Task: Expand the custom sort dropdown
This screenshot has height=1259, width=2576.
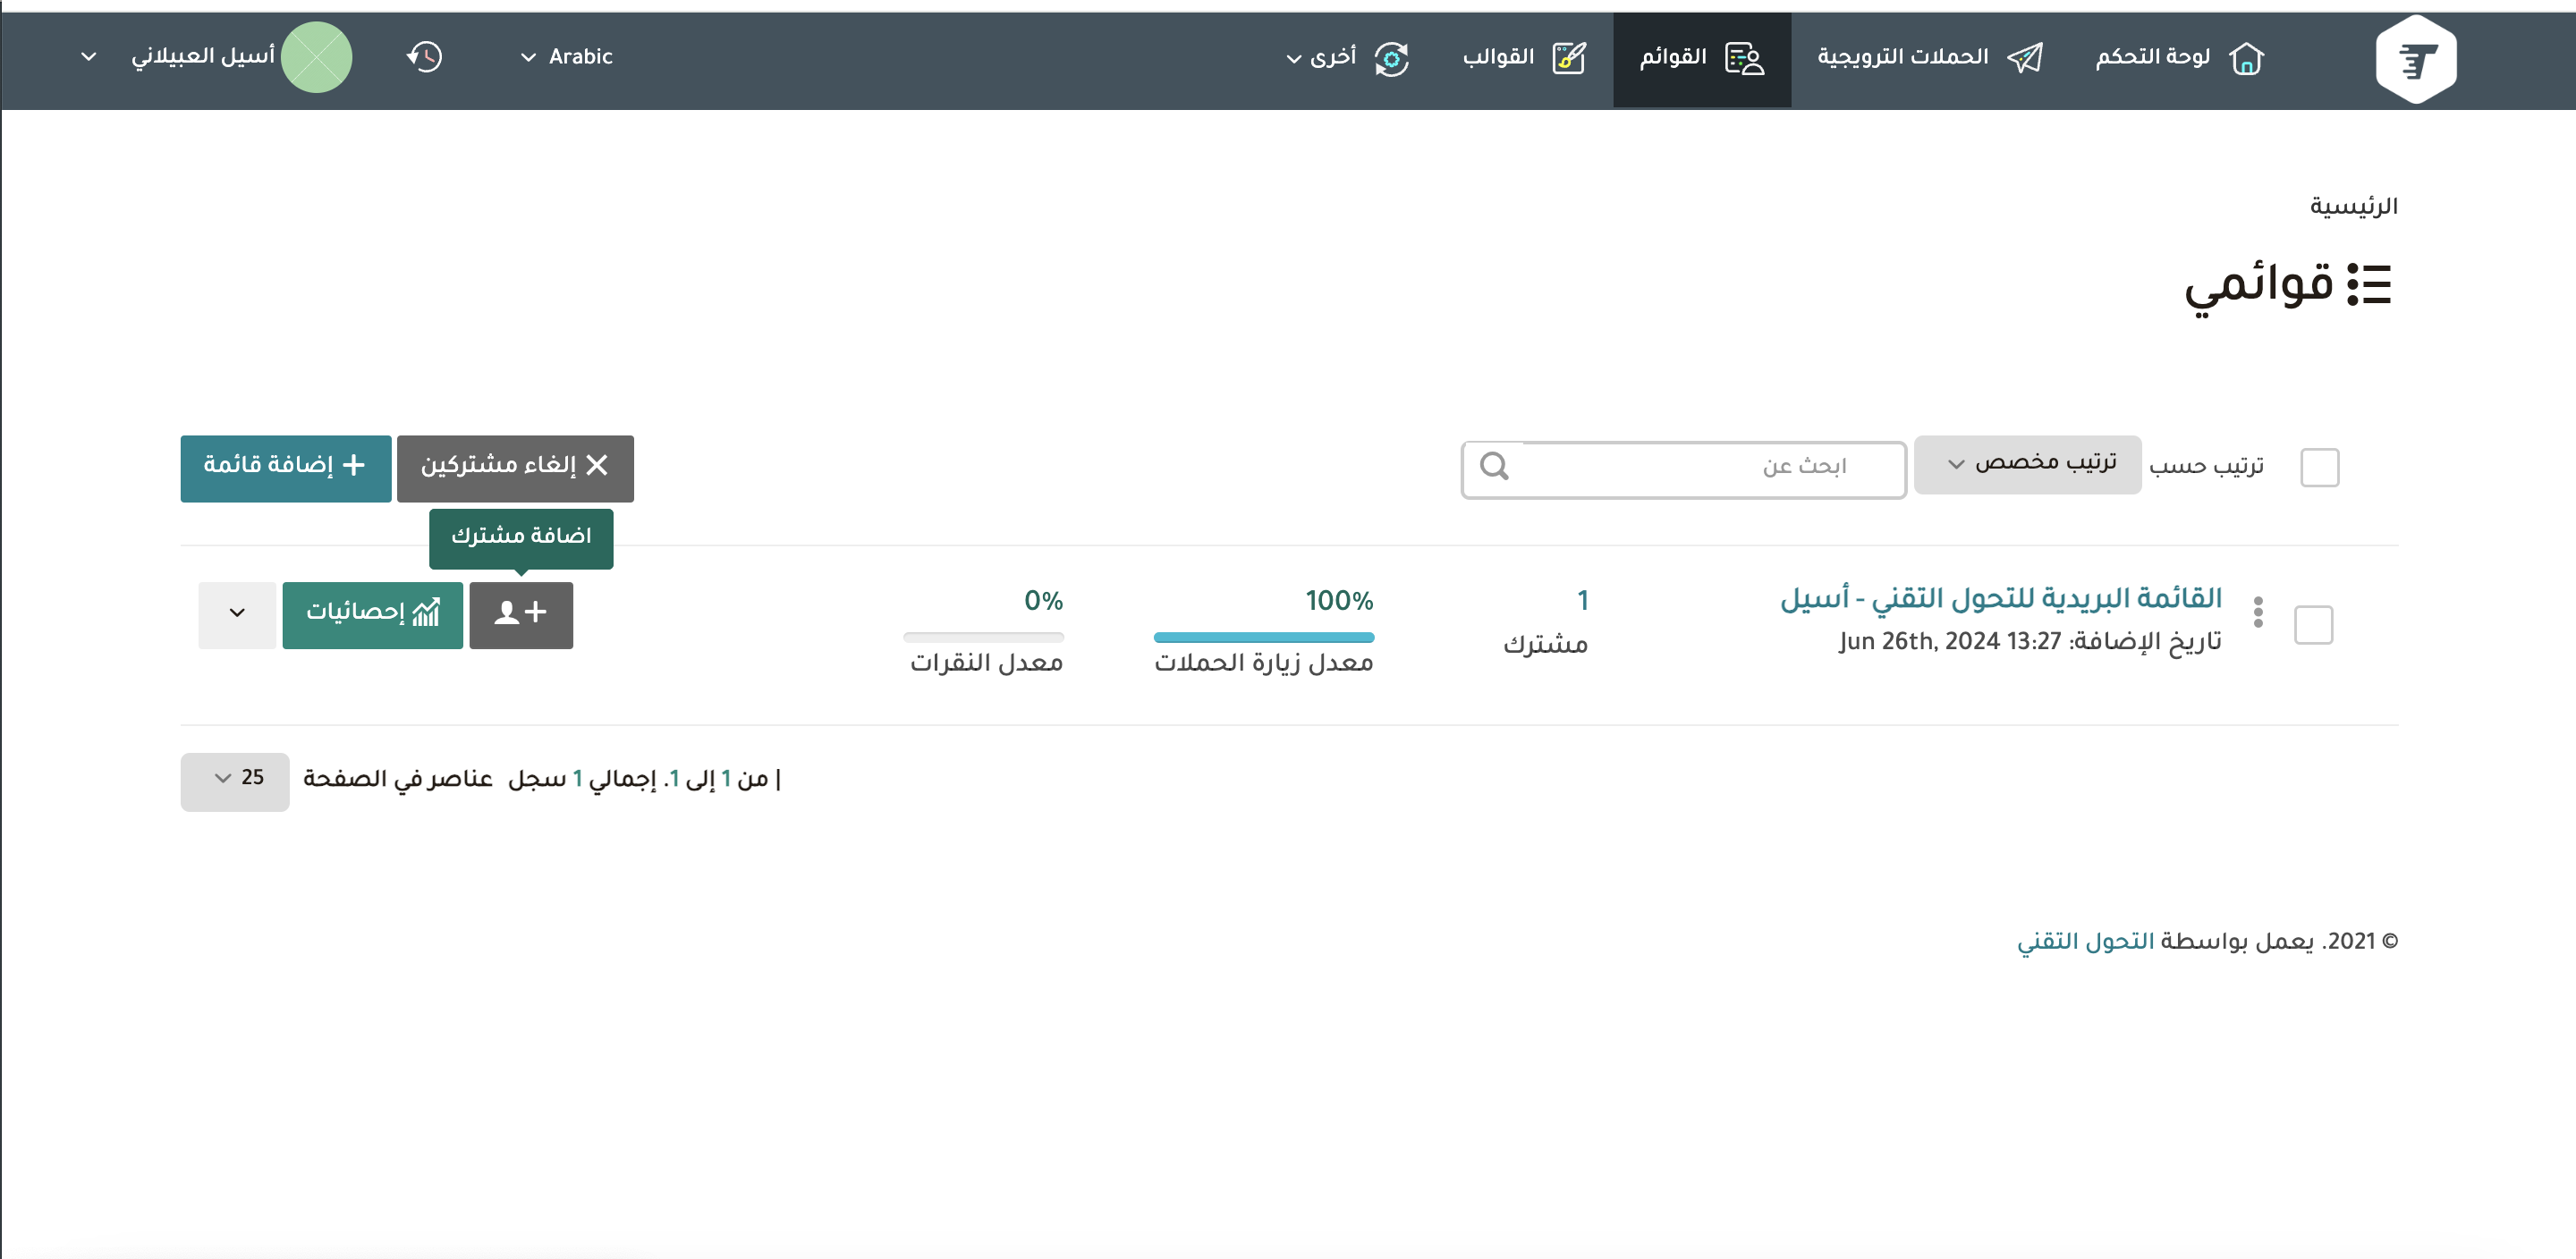Action: point(2027,464)
